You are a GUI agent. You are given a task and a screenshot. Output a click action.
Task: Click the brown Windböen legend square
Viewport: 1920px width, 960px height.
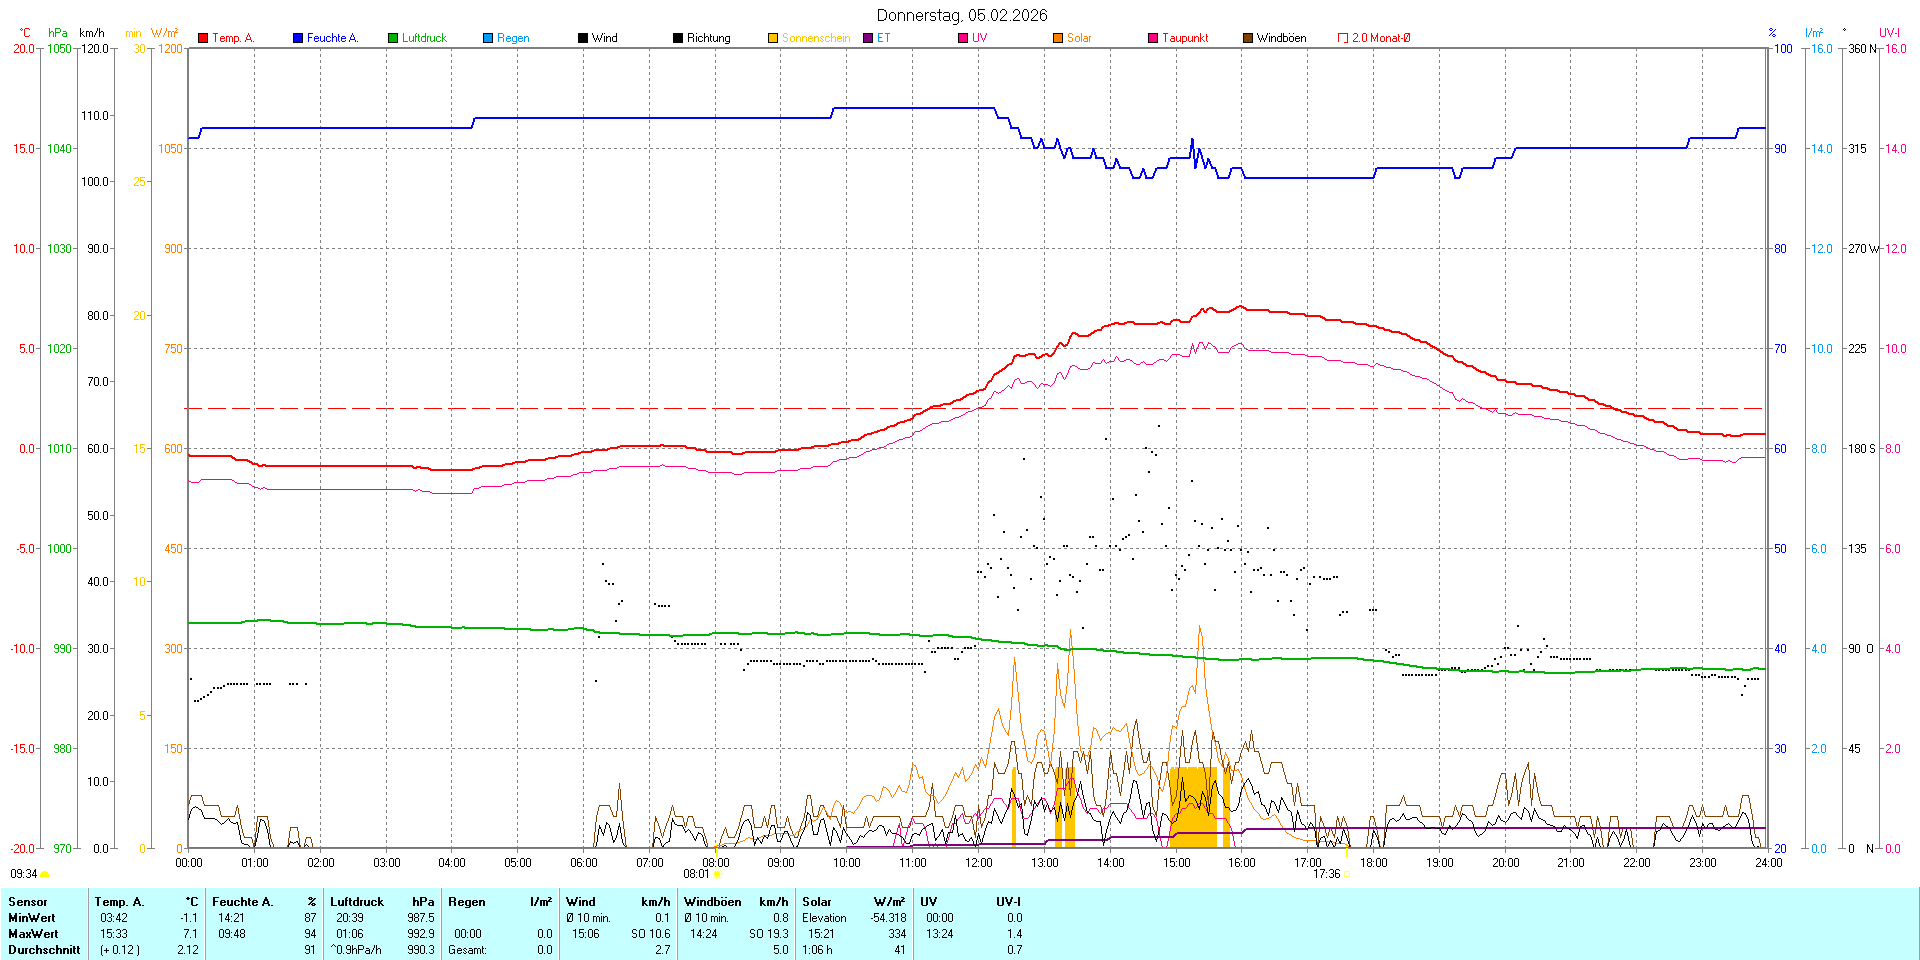(1248, 38)
